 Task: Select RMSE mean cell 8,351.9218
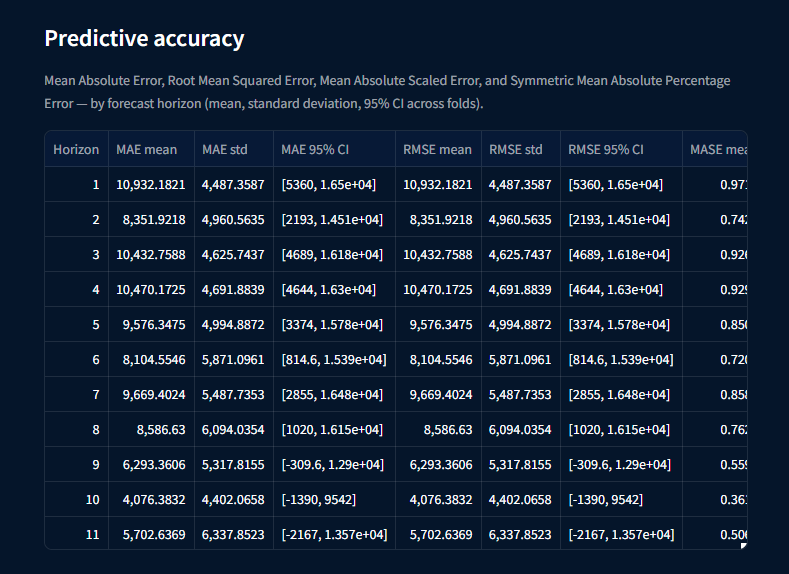pyautogui.click(x=438, y=220)
